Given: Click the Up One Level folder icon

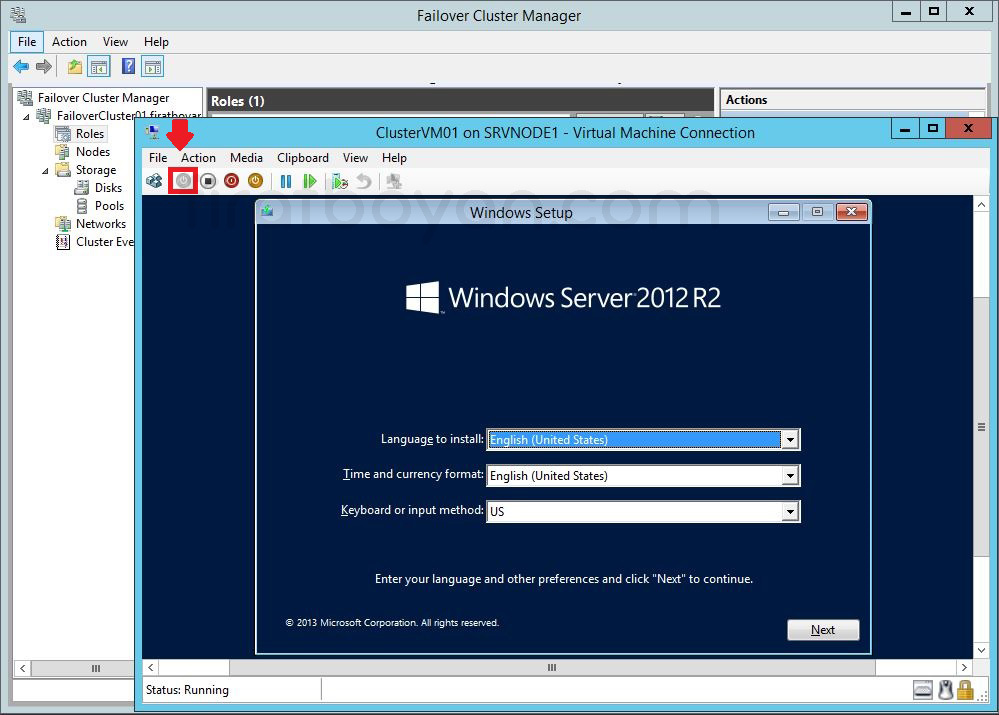Looking at the screenshot, I should [75, 66].
